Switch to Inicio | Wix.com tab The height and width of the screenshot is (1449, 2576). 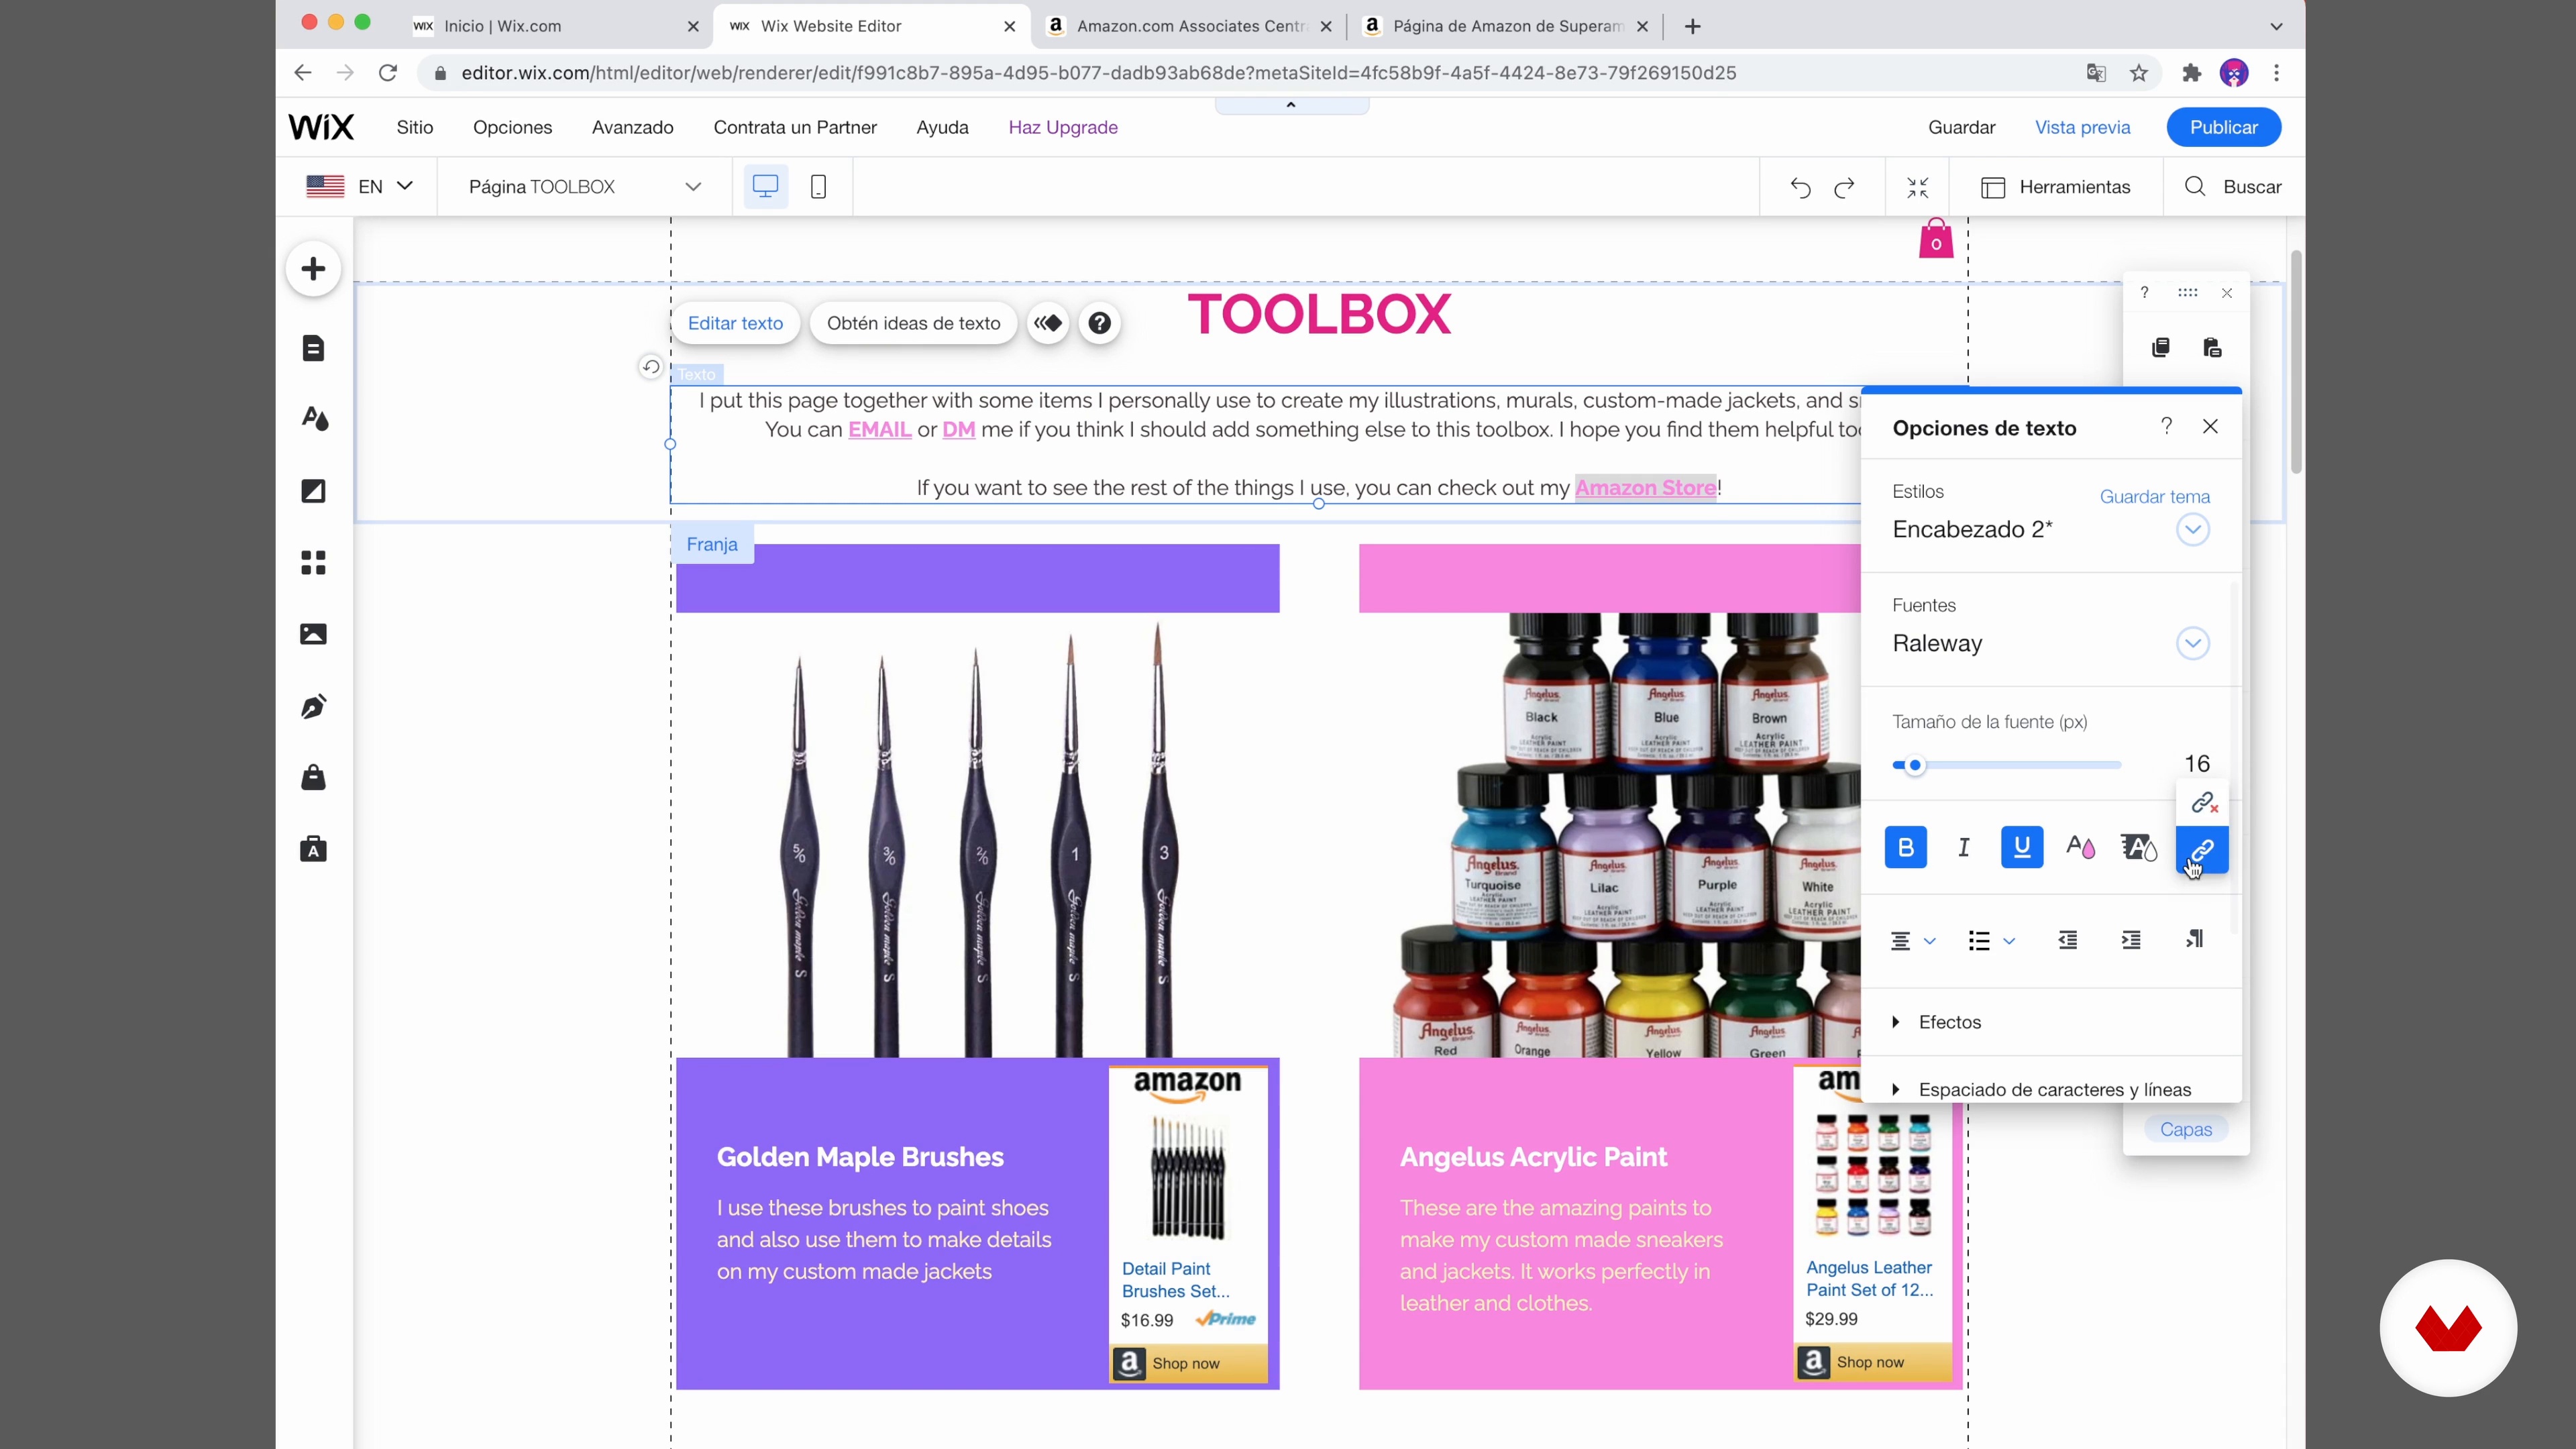tap(555, 26)
